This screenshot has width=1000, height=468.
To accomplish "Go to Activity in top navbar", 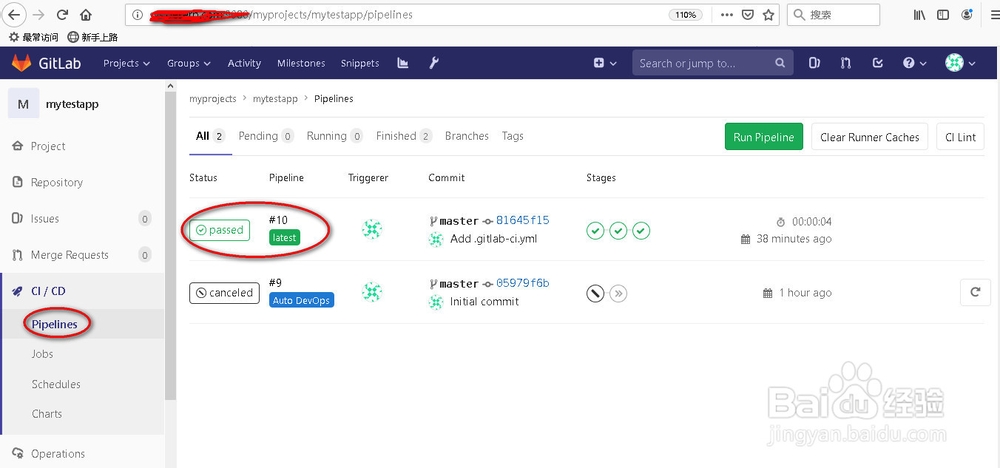I will pos(244,63).
